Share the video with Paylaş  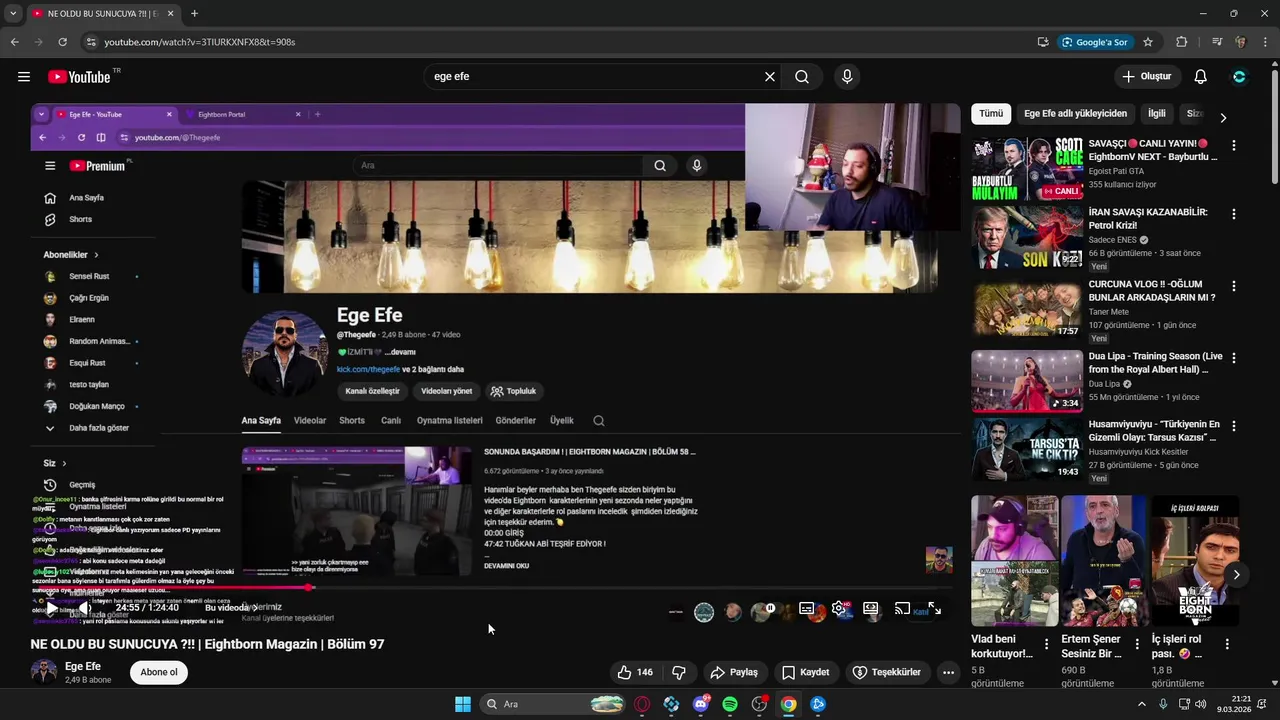[x=734, y=673]
